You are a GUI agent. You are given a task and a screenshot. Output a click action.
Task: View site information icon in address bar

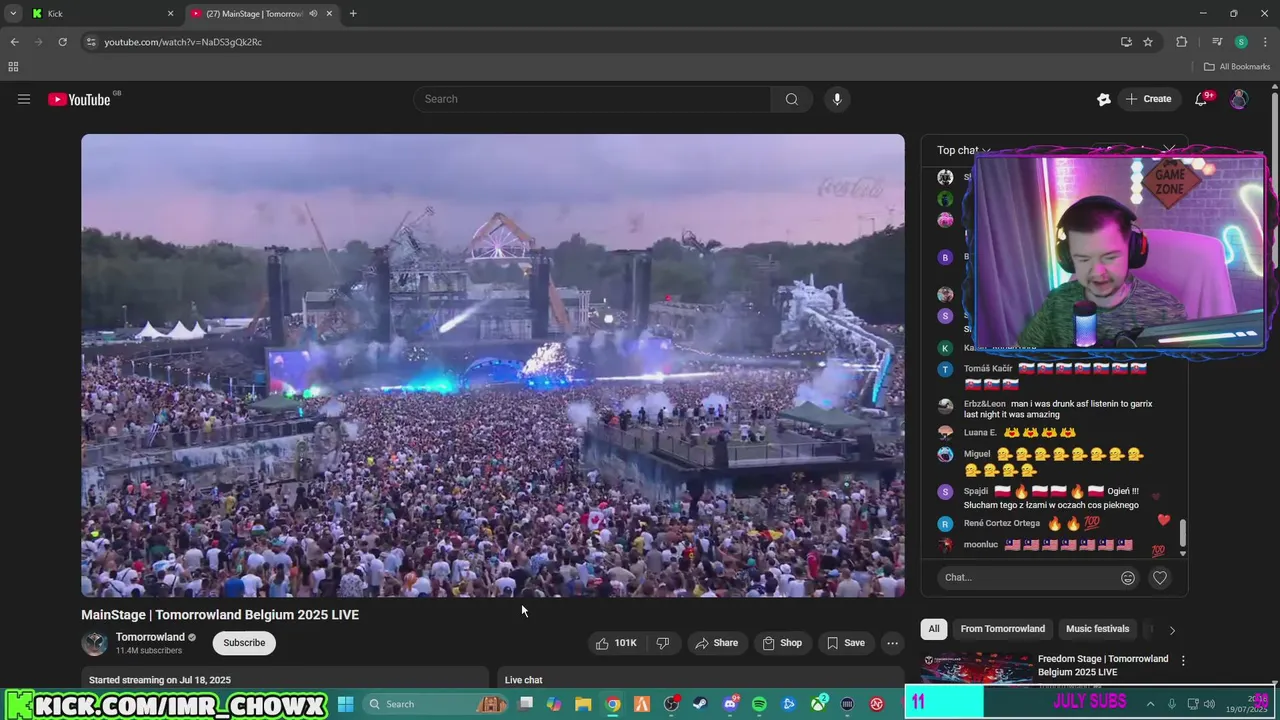[91, 42]
